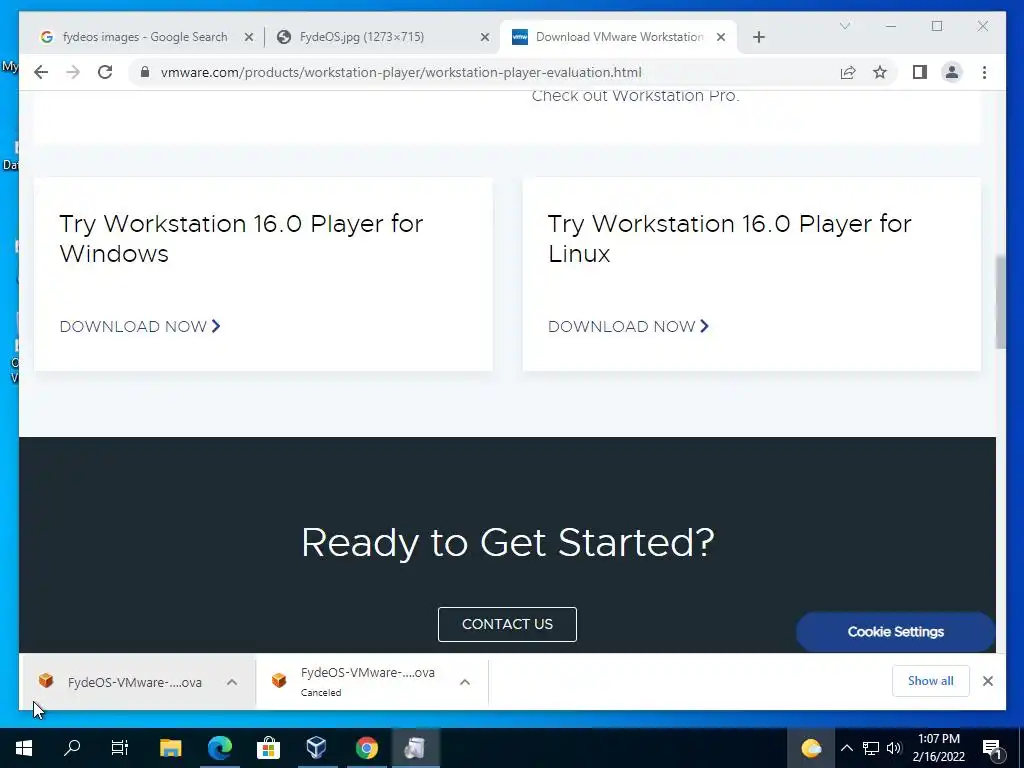Click the Contact Us button
Viewport: 1024px width, 768px height.
click(507, 624)
